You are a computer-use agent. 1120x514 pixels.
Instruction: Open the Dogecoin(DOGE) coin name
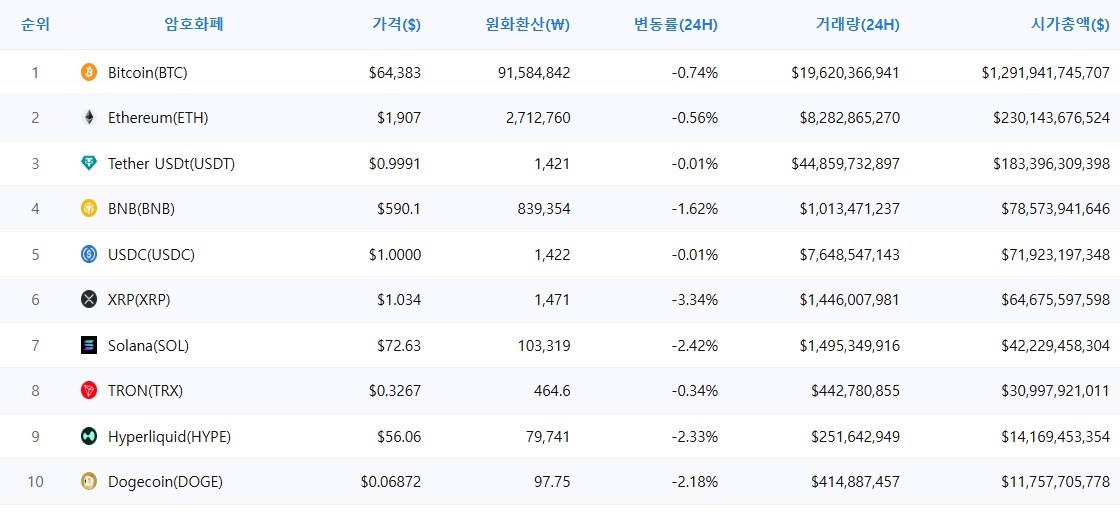(x=166, y=482)
